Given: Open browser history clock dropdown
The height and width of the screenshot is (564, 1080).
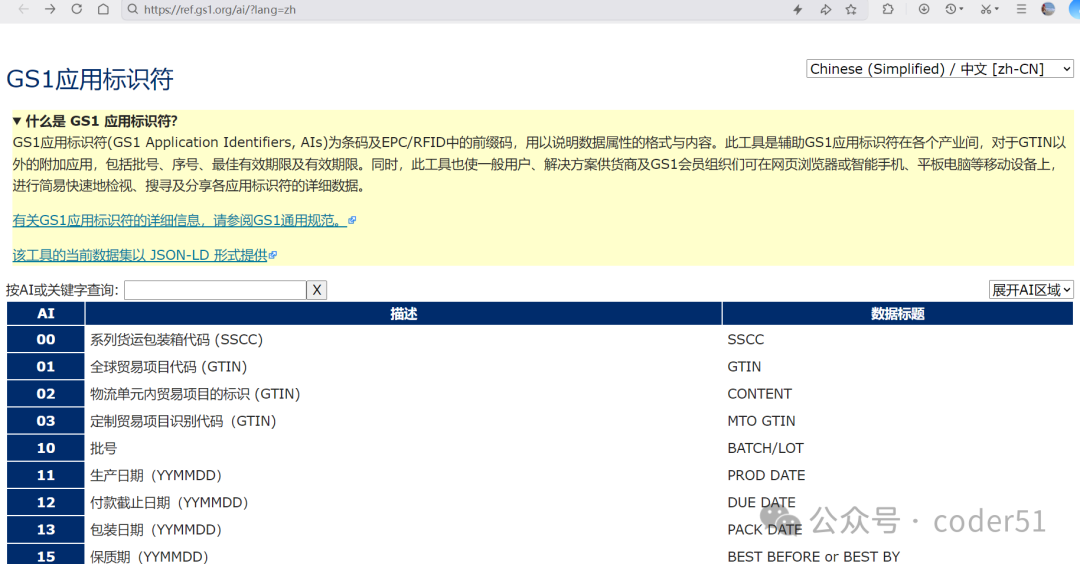Looking at the screenshot, I should pos(954,10).
